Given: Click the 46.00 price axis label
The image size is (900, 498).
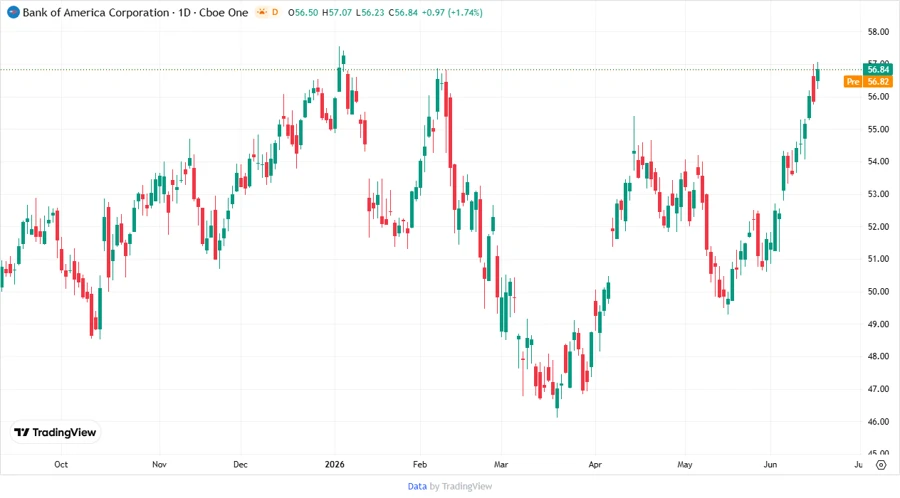Looking at the screenshot, I should (878, 422).
